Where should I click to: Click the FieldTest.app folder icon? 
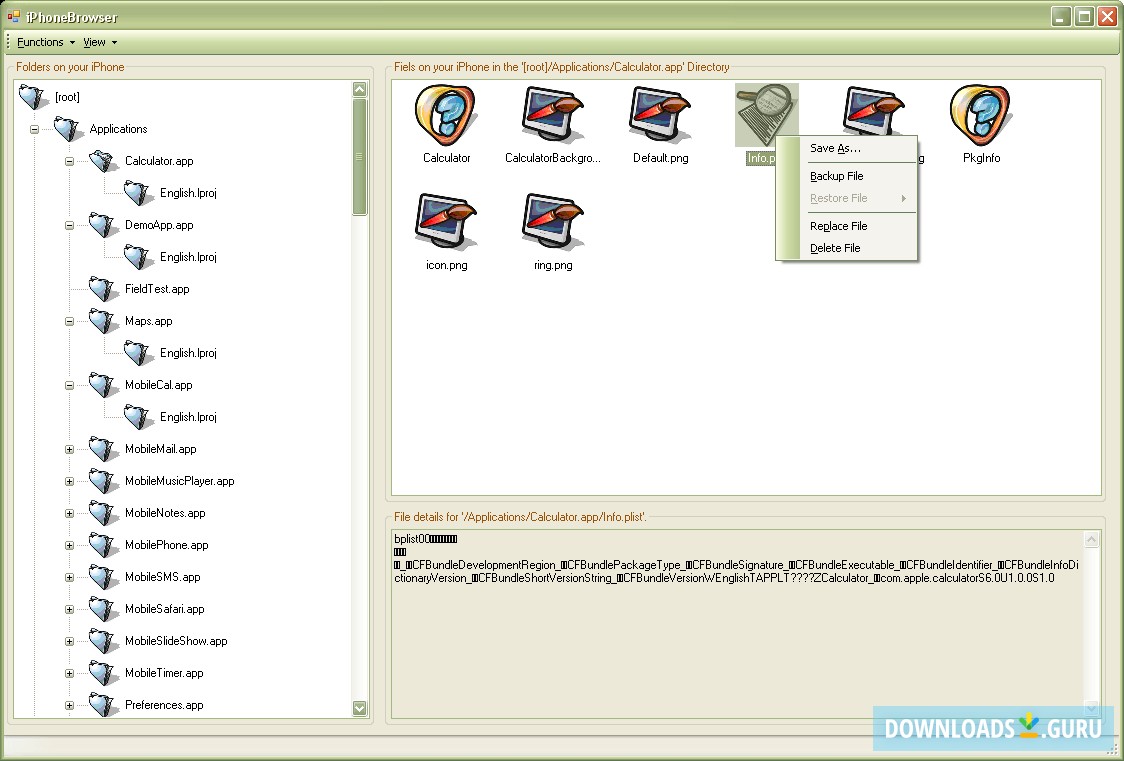click(x=104, y=289)
